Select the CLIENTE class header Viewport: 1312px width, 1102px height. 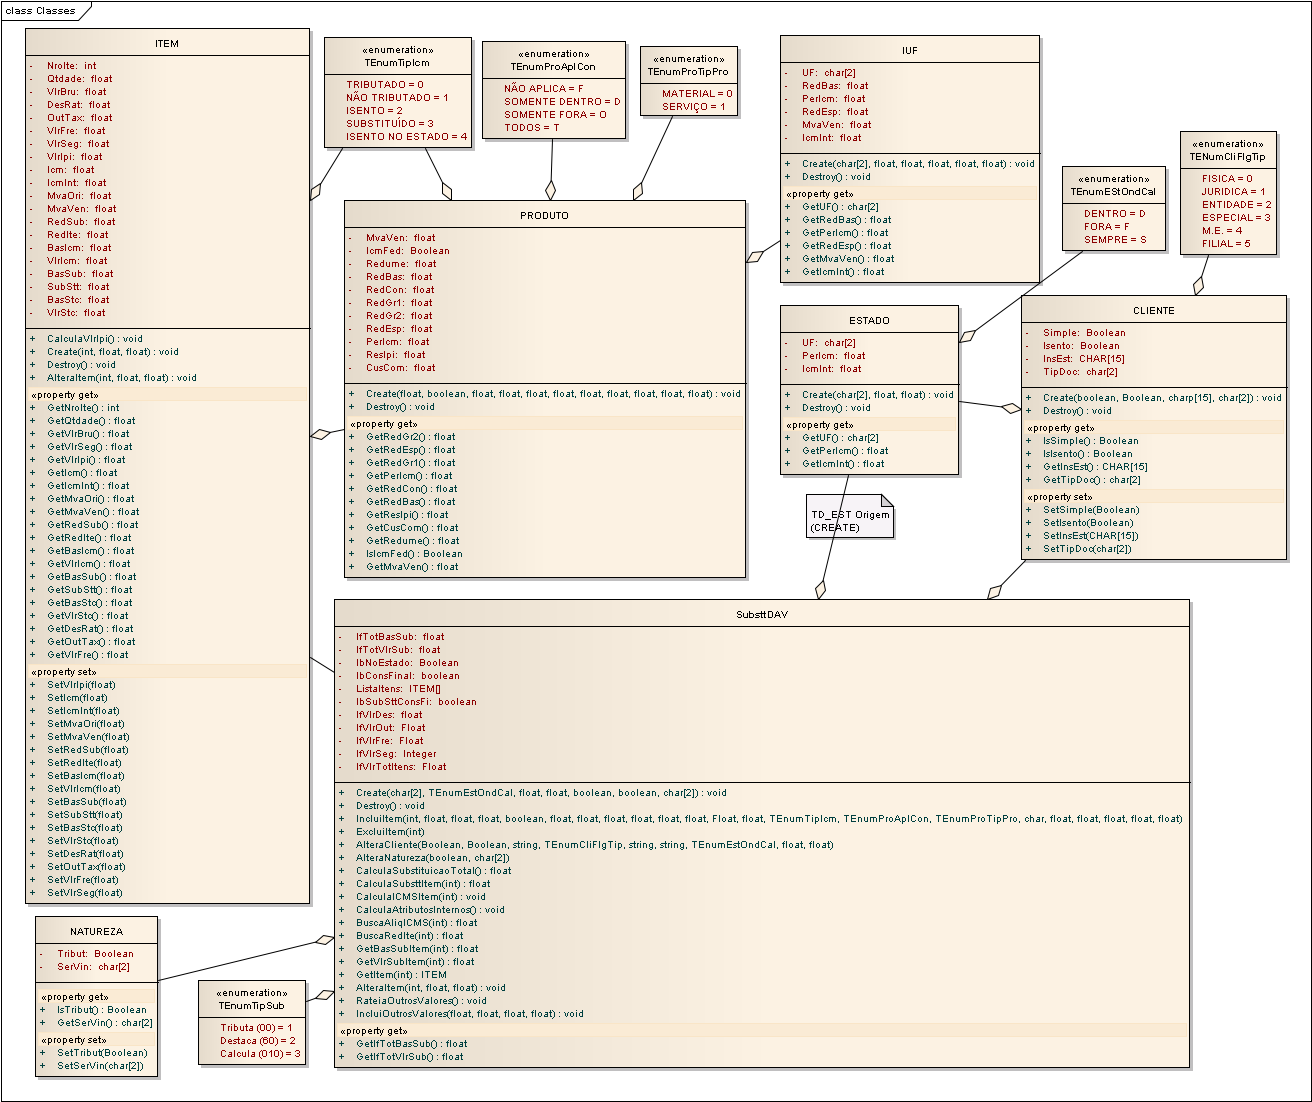(x=1153, y=311)
